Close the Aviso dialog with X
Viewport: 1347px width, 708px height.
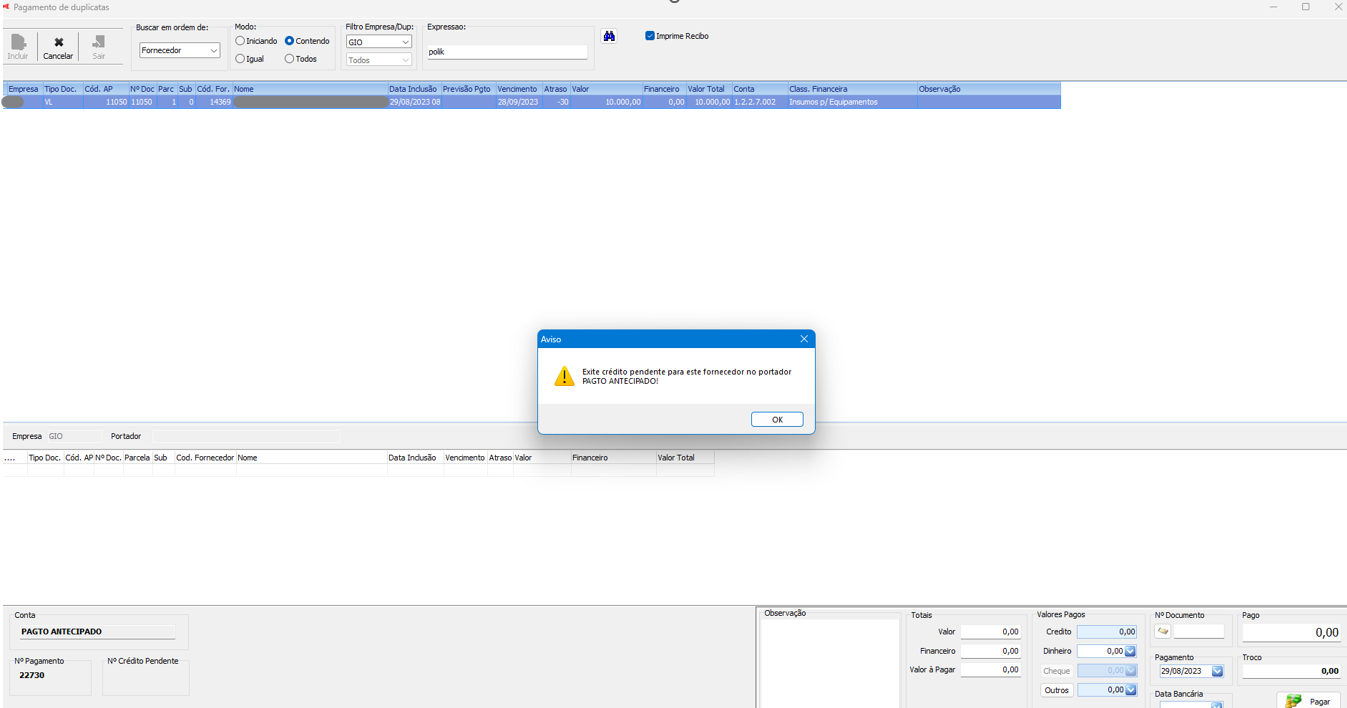pos(803,339)
